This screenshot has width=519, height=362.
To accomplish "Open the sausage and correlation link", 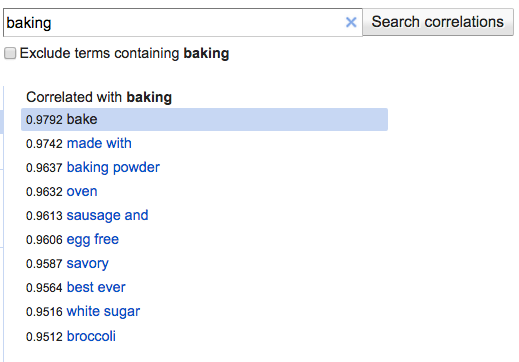I will coord(107,215).
